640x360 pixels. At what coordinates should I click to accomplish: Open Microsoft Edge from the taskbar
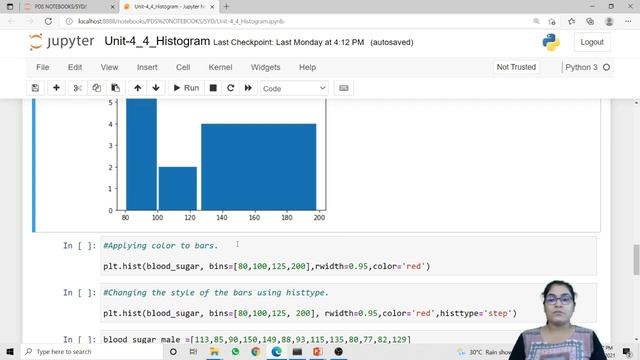tap(276, 351)
